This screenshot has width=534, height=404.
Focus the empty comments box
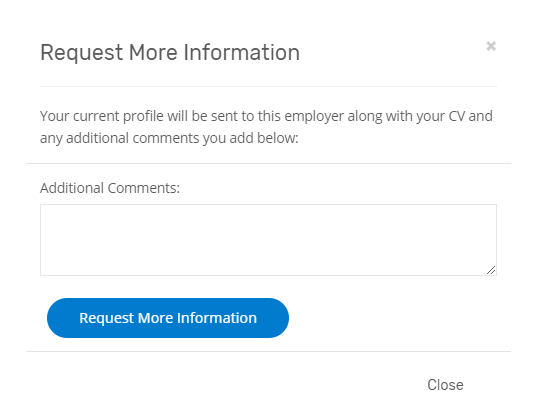click(268, 240)
